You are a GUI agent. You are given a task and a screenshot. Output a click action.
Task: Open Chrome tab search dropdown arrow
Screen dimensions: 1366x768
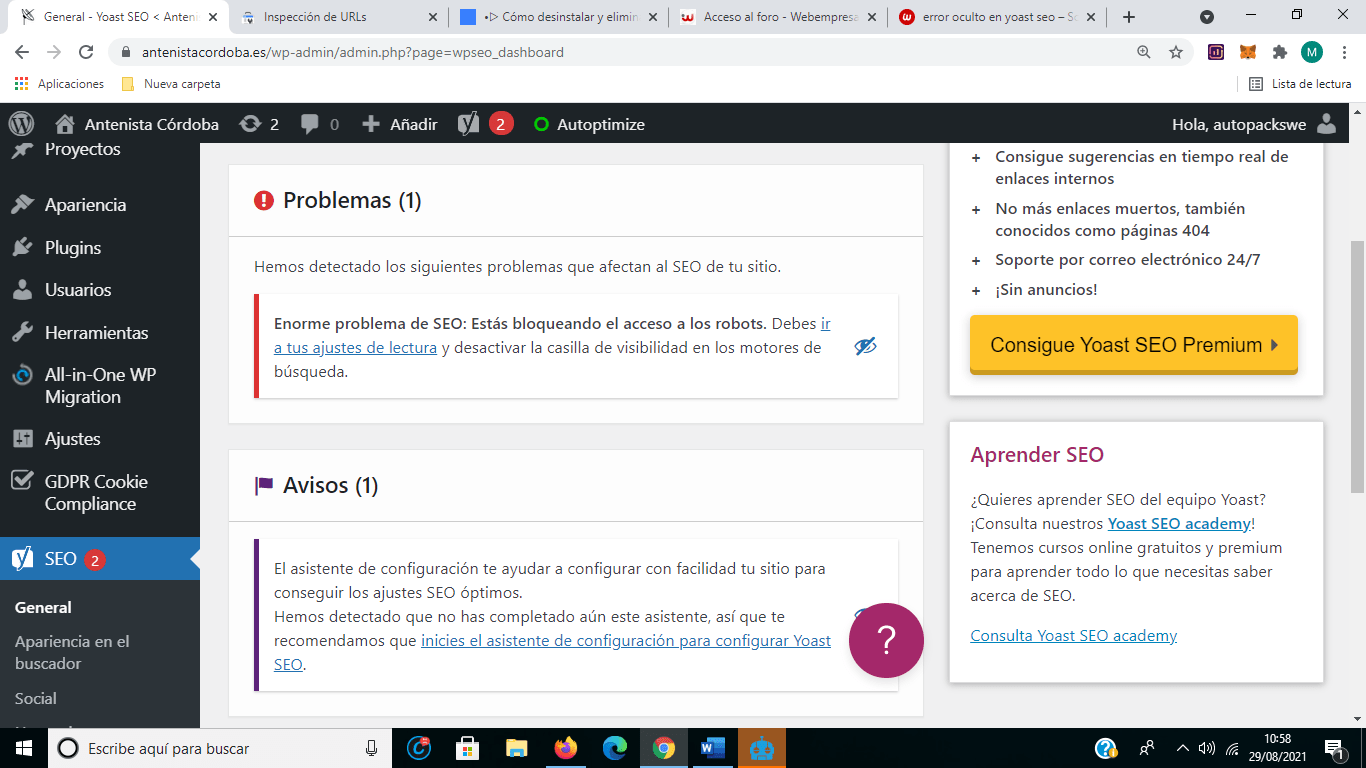pos(1207,17)
